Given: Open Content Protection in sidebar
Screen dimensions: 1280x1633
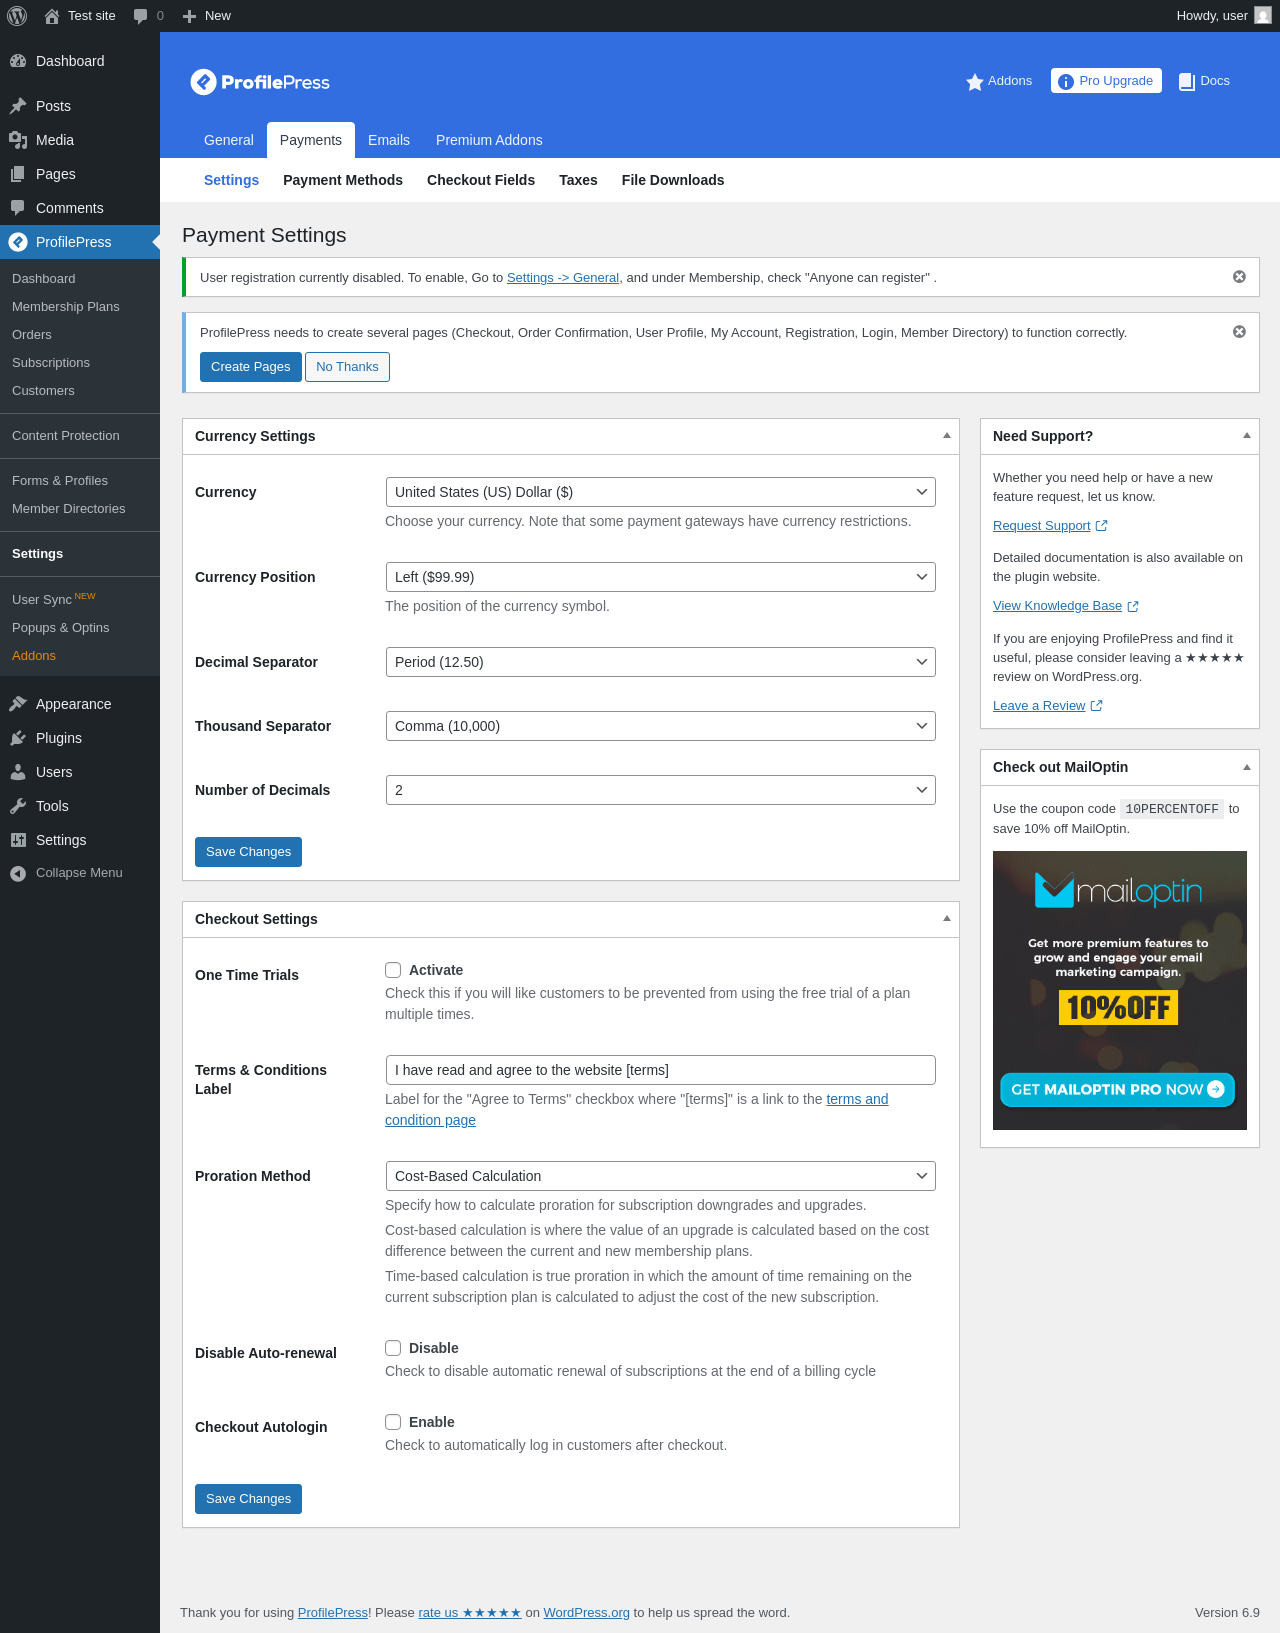Looking at the screenshot, I should click(x=66, y=436).
